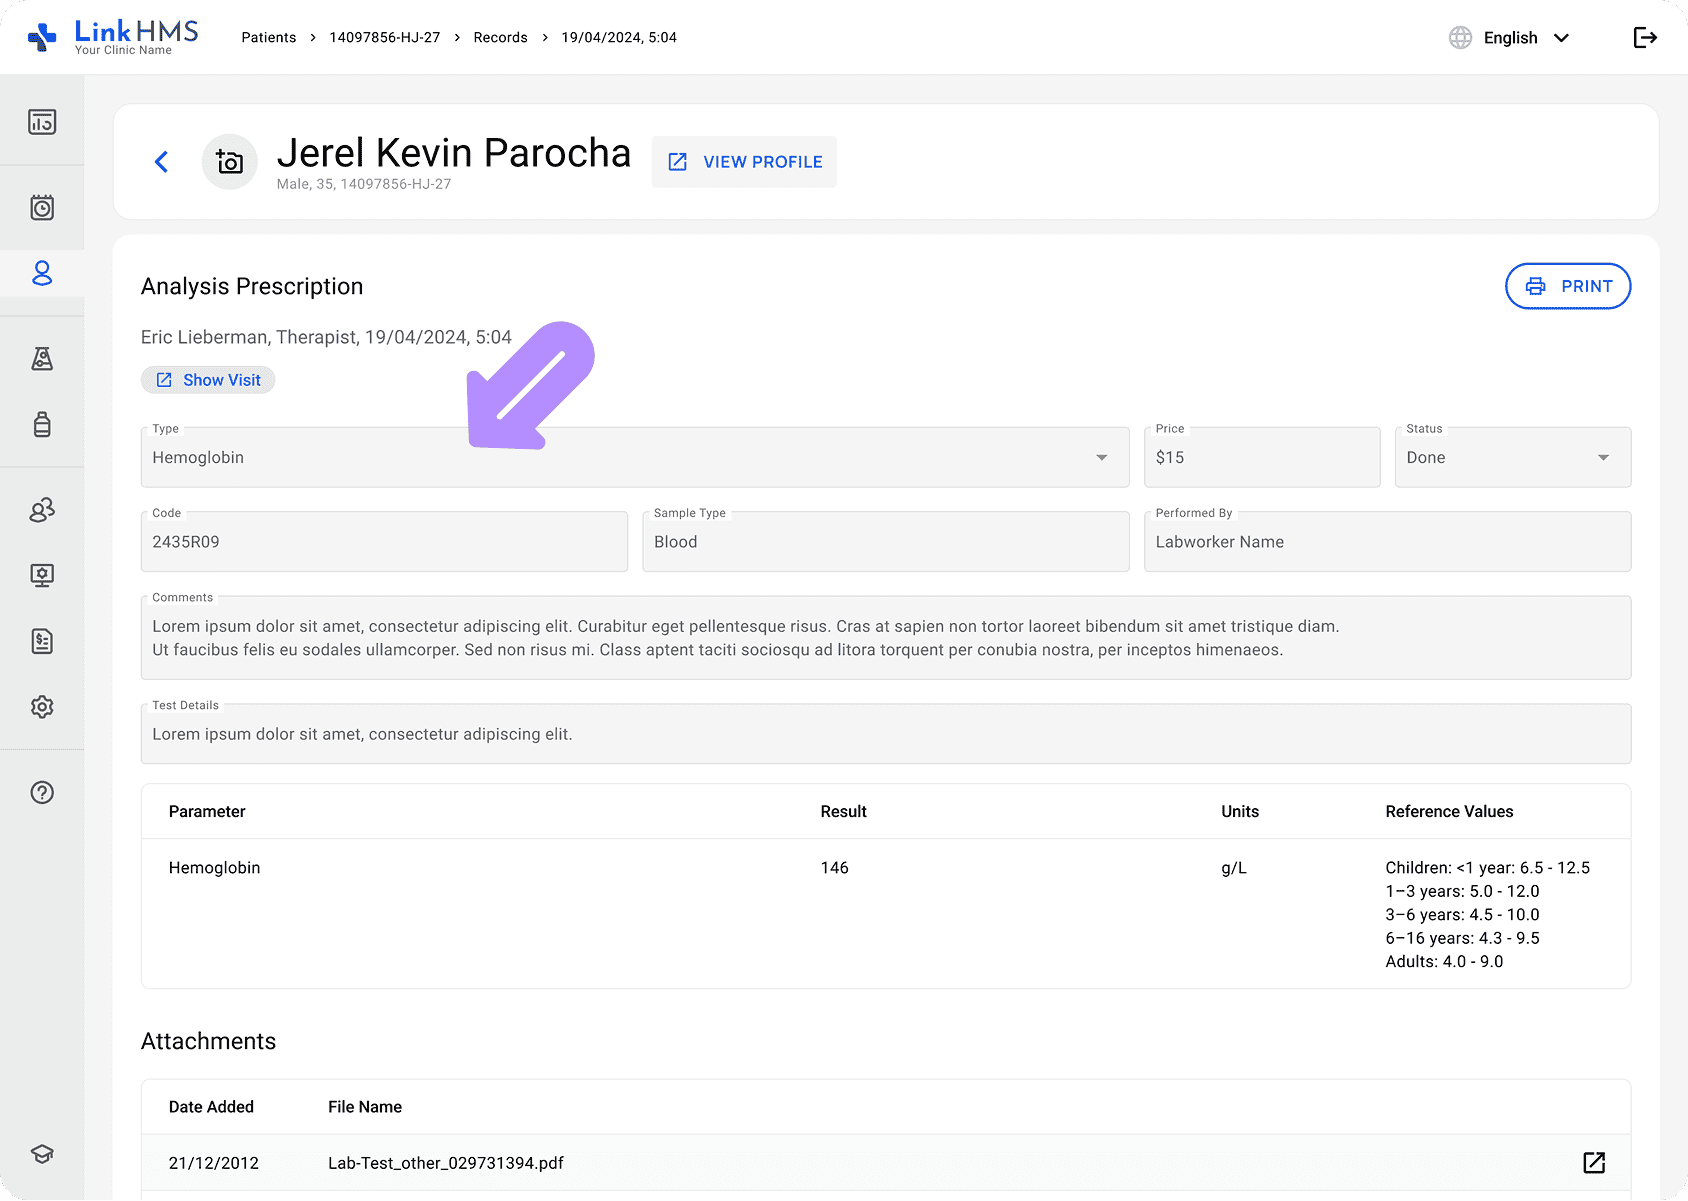The image size is (1688, 1201).
Task: Open the laboratory flask sidebar icon
Action: [x=42, y=359]
